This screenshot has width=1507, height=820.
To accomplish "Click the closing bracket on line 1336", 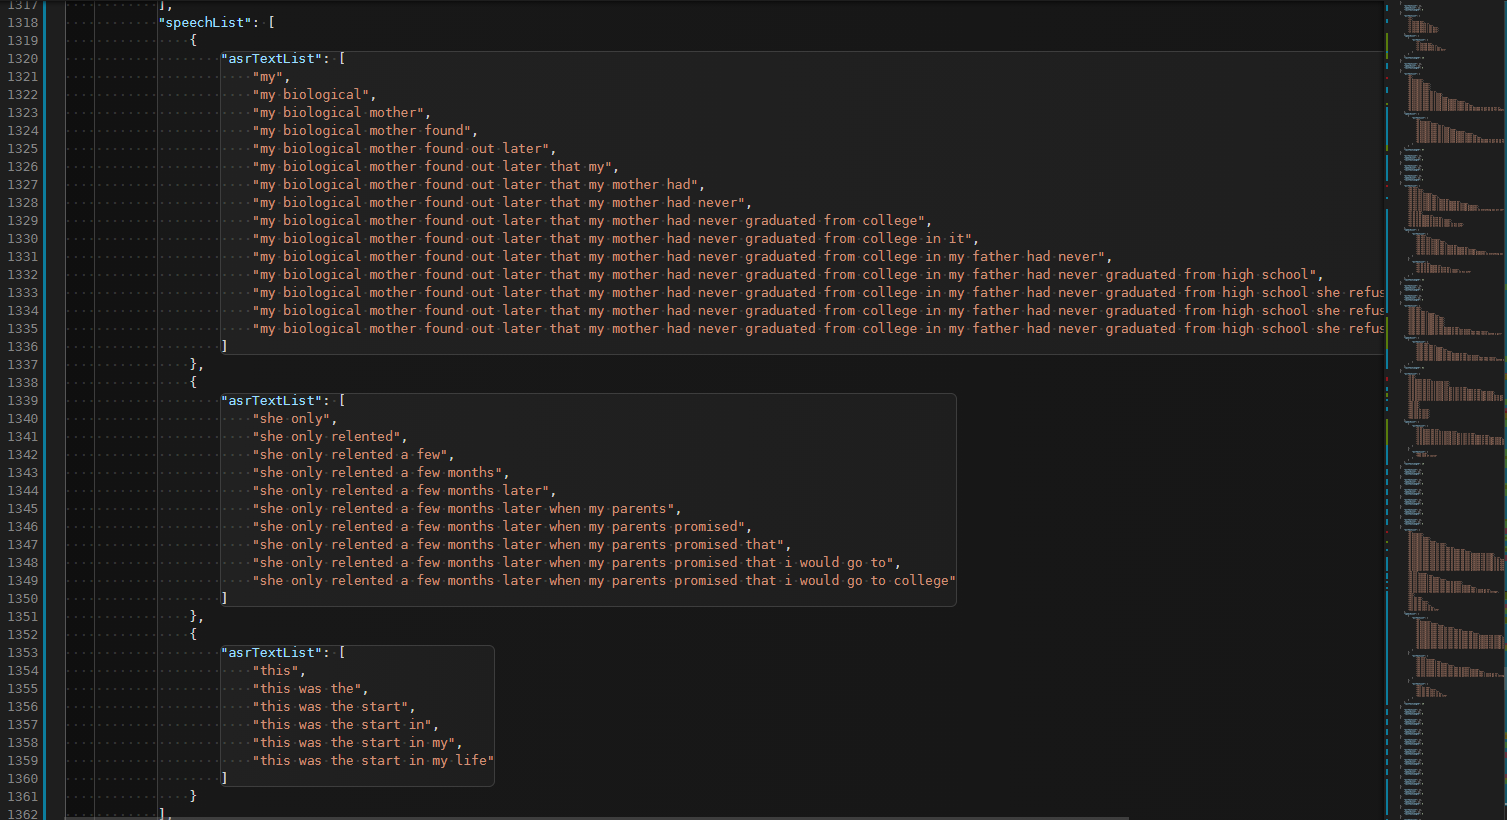I will click(225, 346).
